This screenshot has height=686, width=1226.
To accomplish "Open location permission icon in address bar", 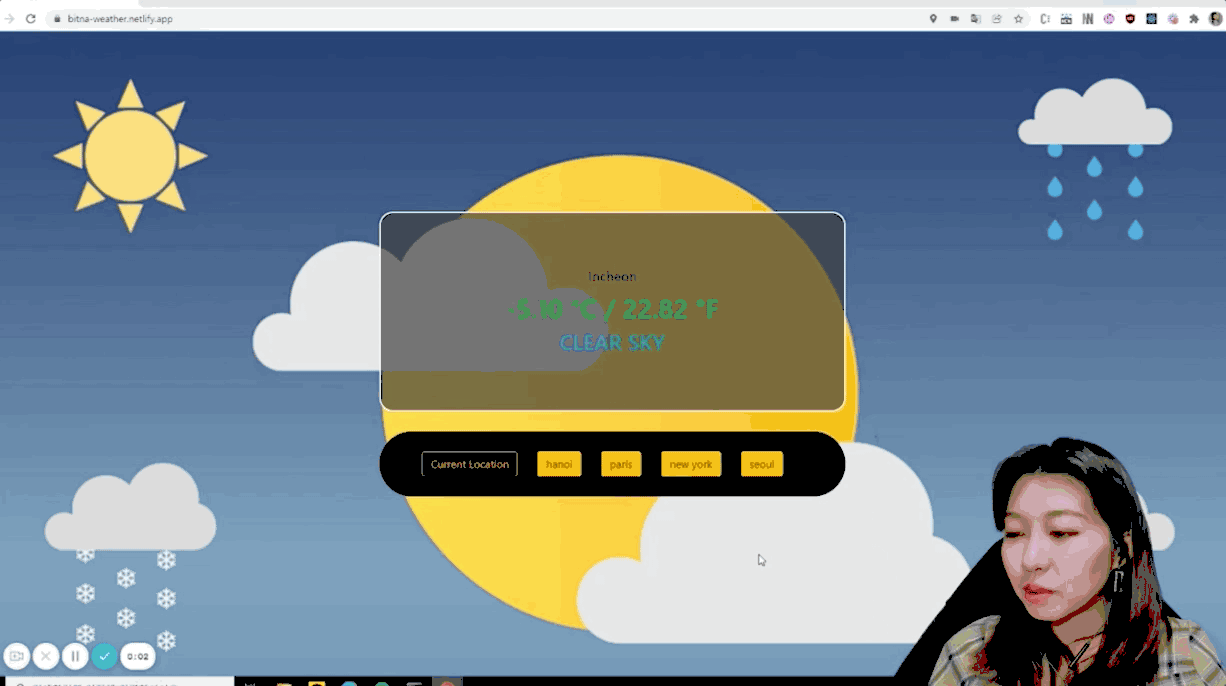I will (x=933, y=18).
